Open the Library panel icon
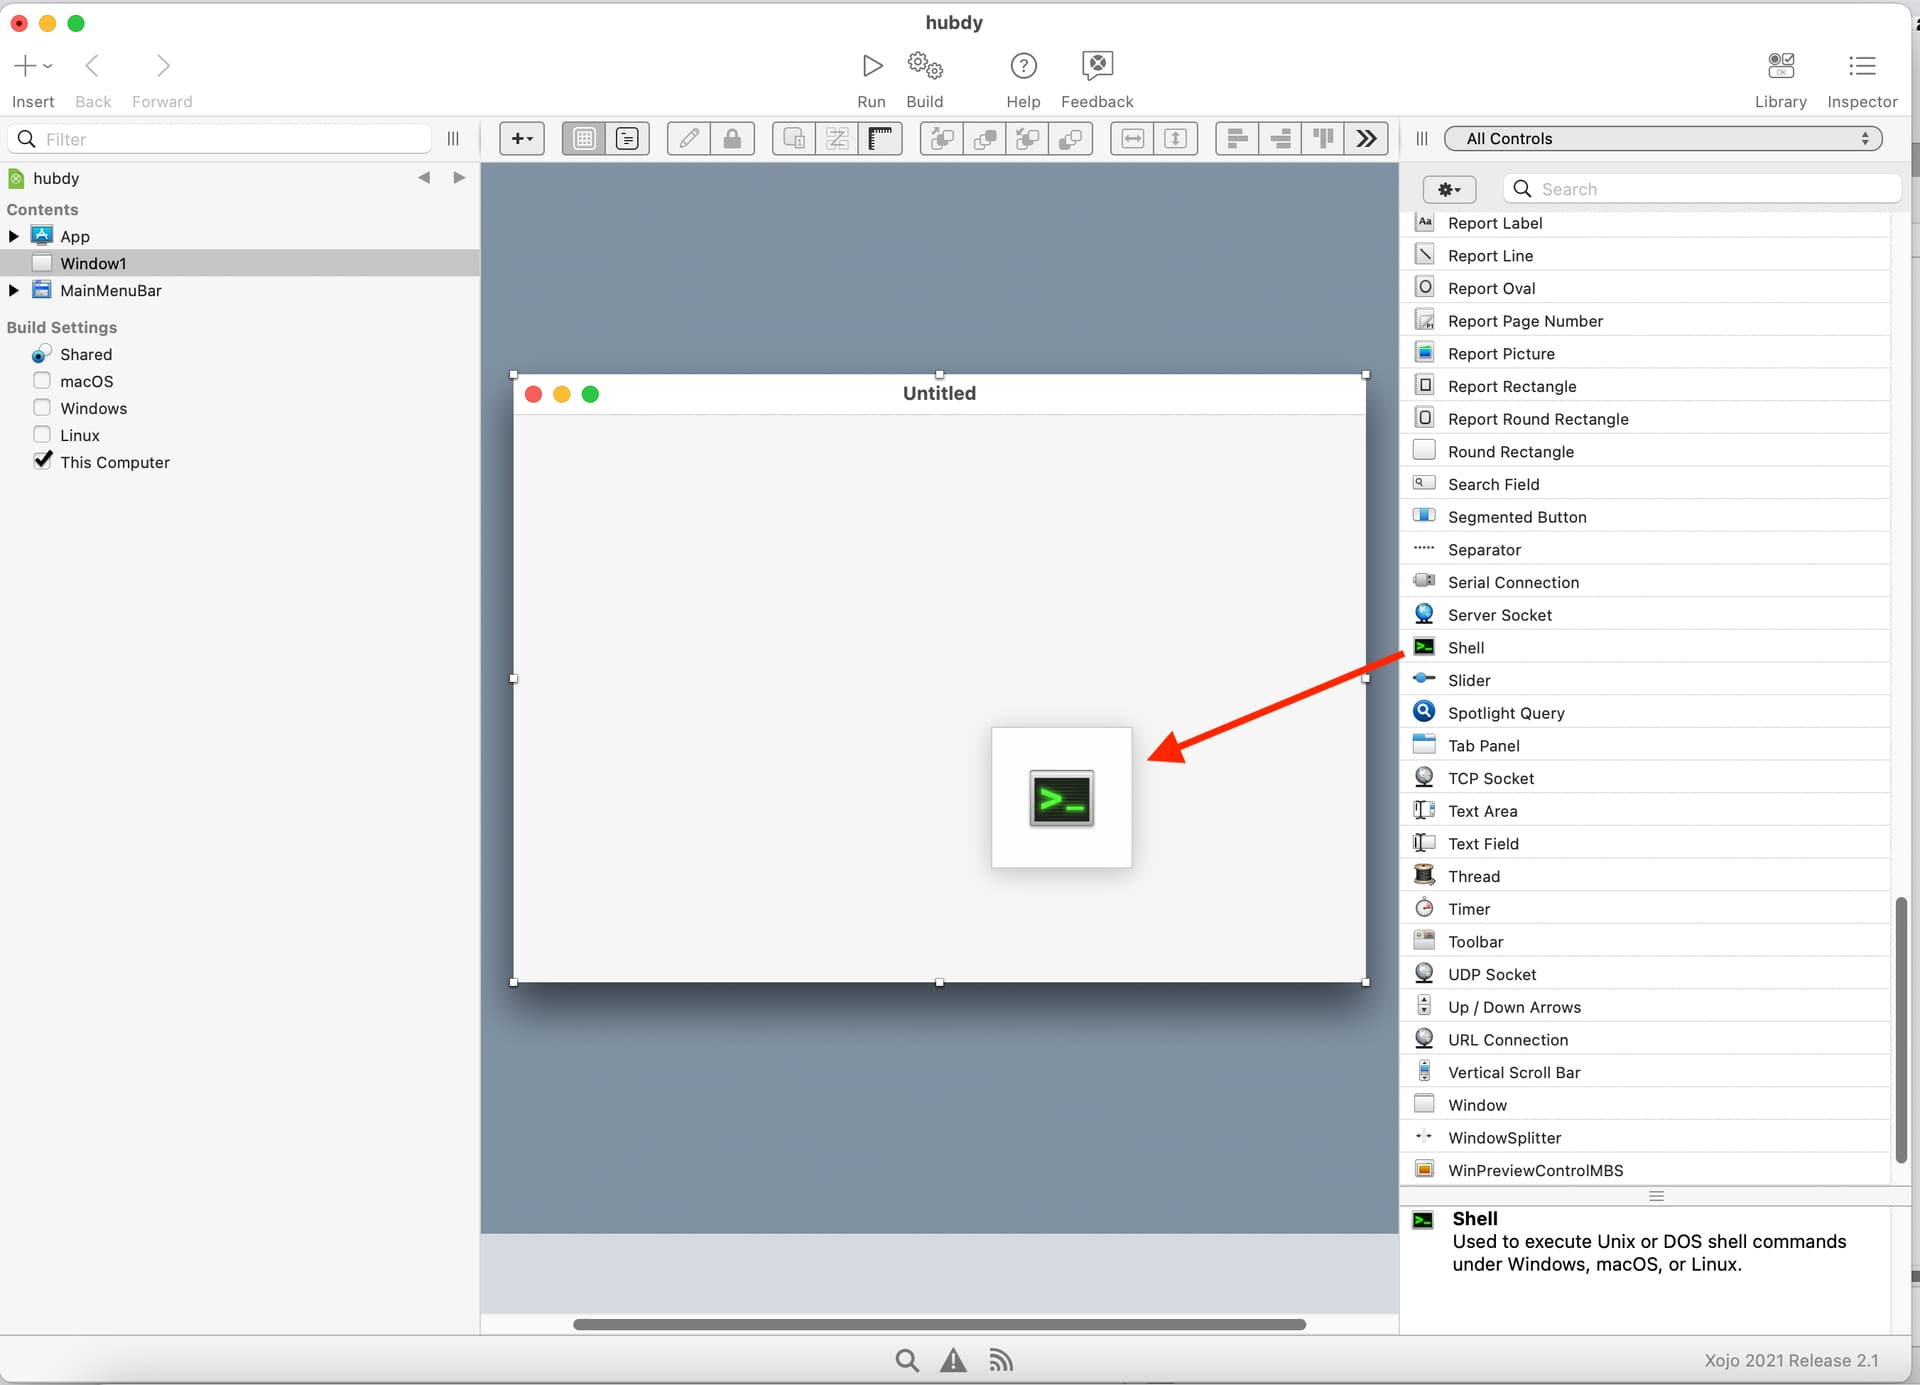 pyautogui.click(x=1780, y=66)
